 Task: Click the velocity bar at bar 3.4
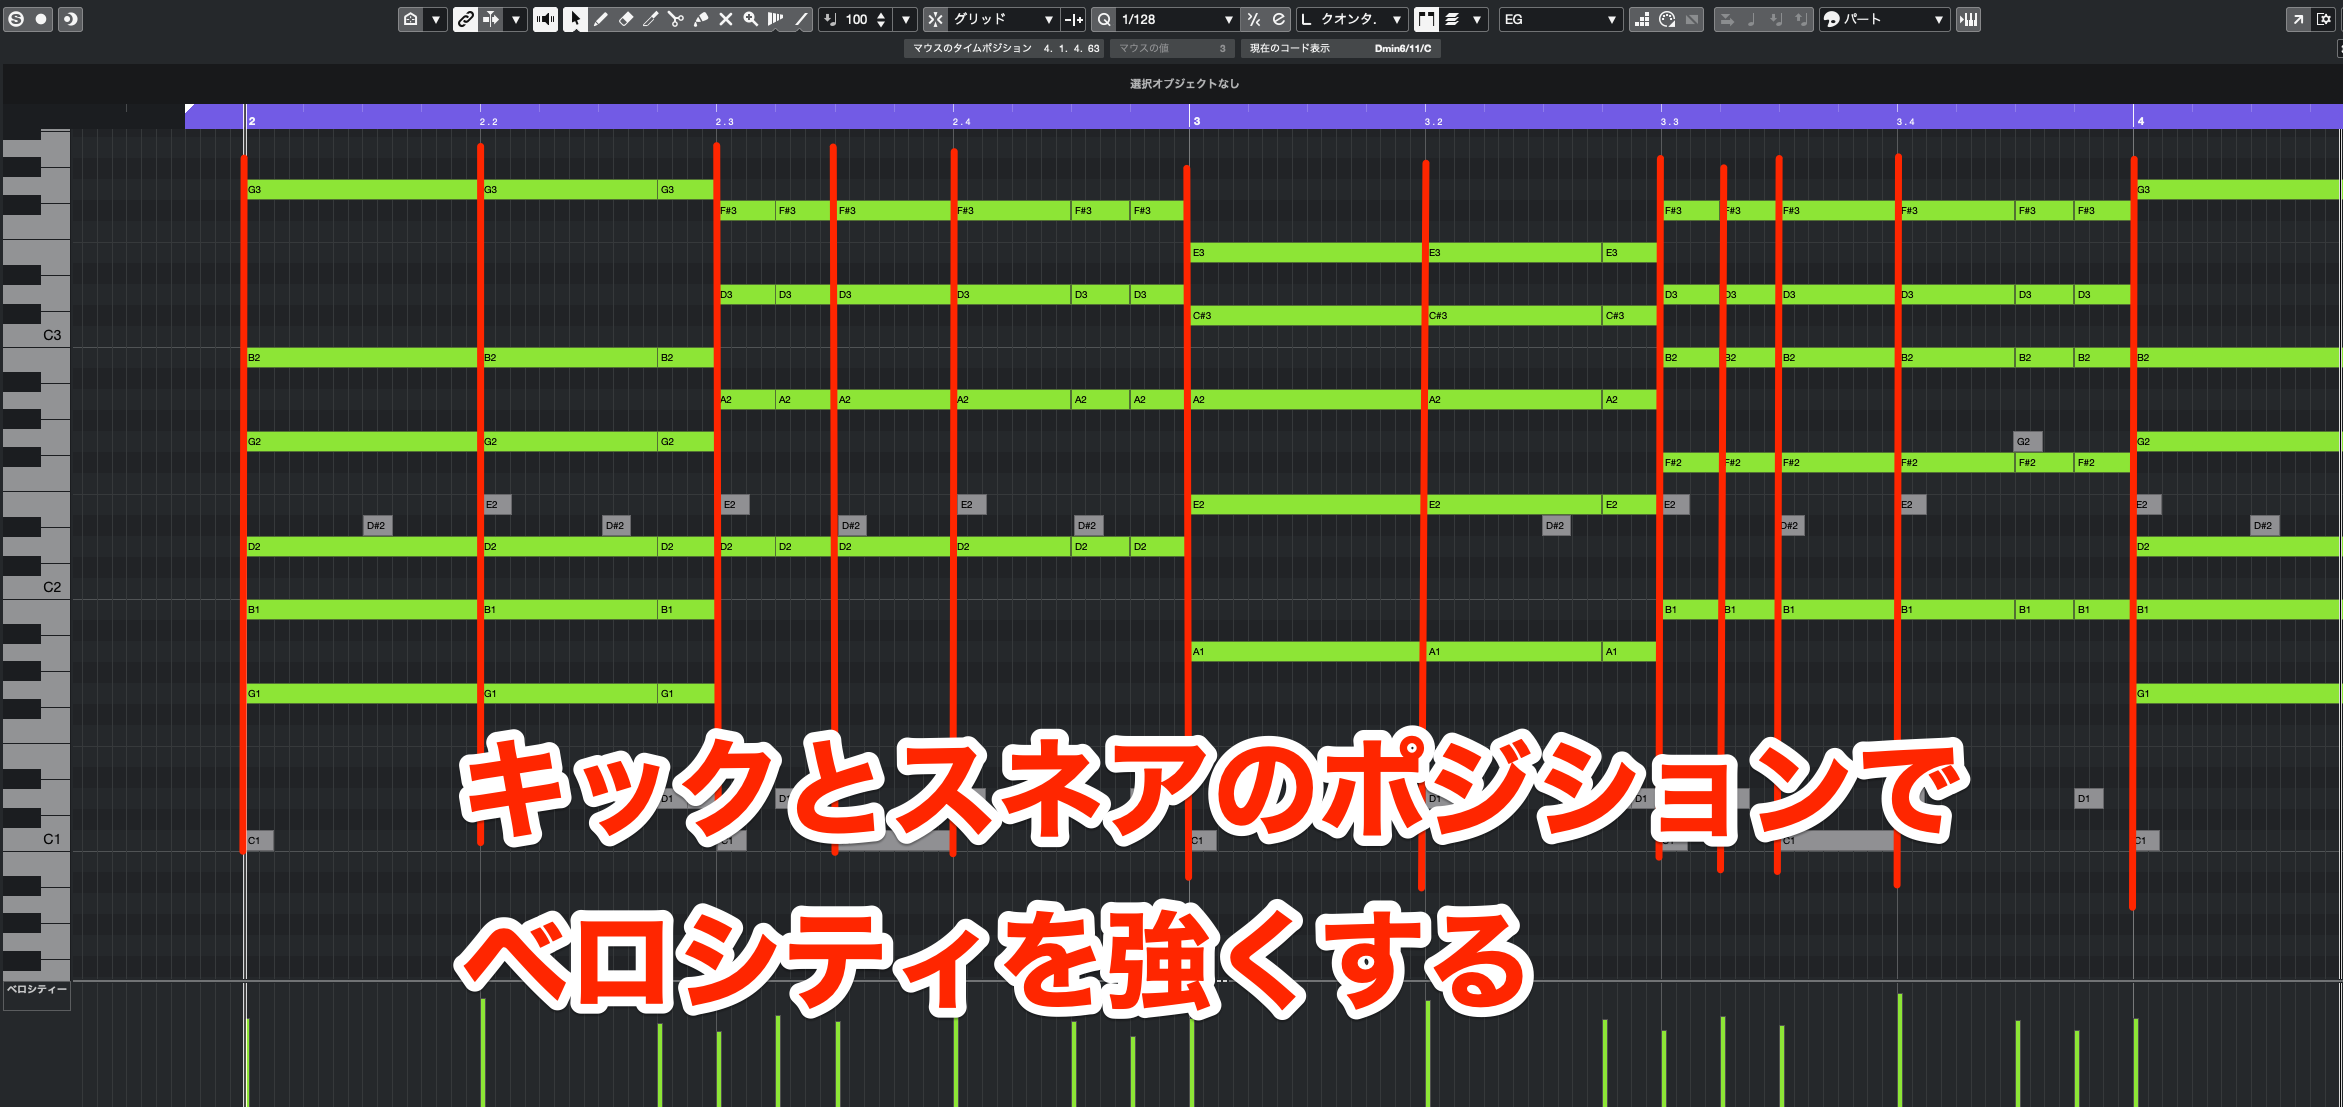(x=1899, y=1050)
